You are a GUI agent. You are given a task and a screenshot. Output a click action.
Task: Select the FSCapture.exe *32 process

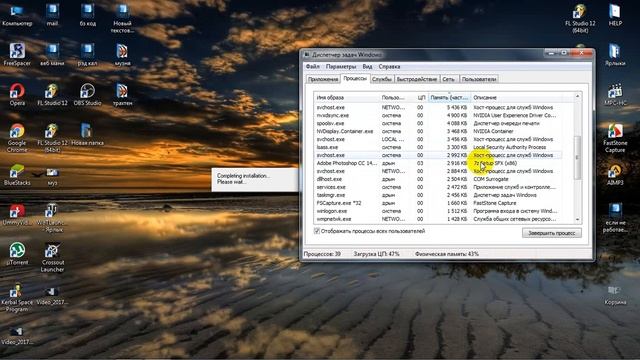click(438, 203)
